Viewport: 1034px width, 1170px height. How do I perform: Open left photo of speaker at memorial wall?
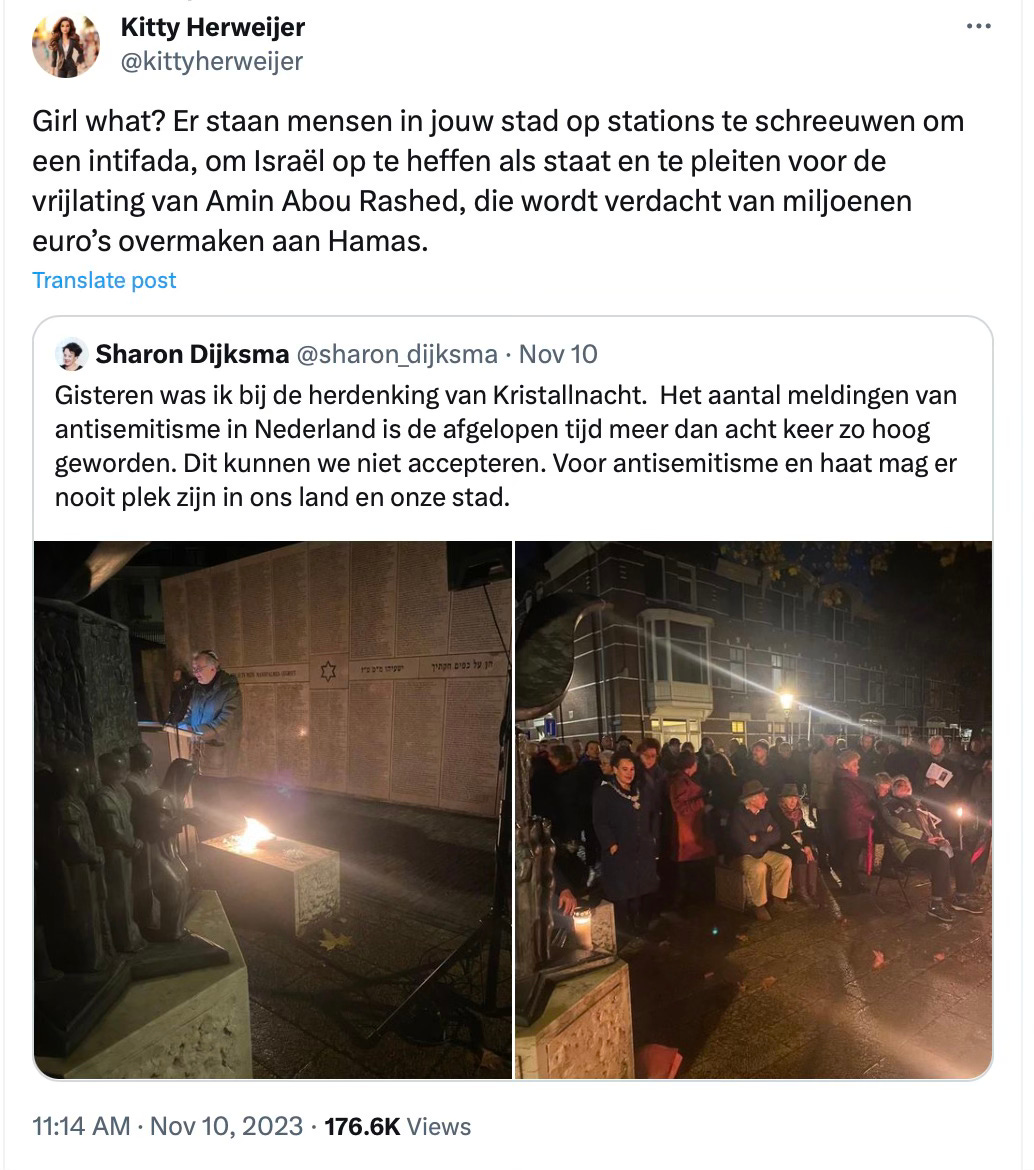click(x=273, y=810)
